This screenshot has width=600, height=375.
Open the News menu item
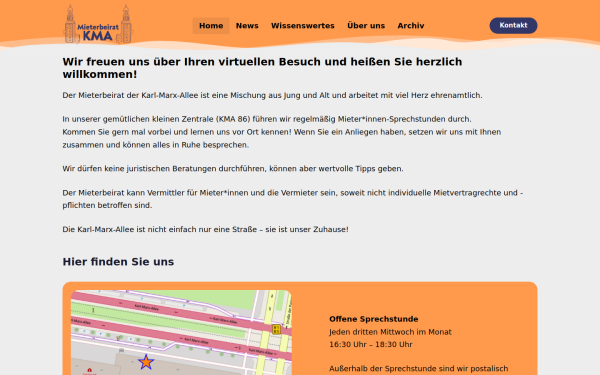pyautogui.click(x=247, y=26)
